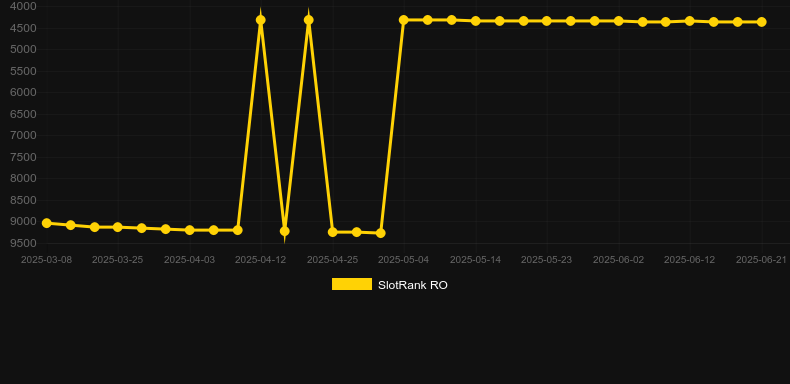Toggle the SlotRank RO legend yellow swatch

[352, 284]
